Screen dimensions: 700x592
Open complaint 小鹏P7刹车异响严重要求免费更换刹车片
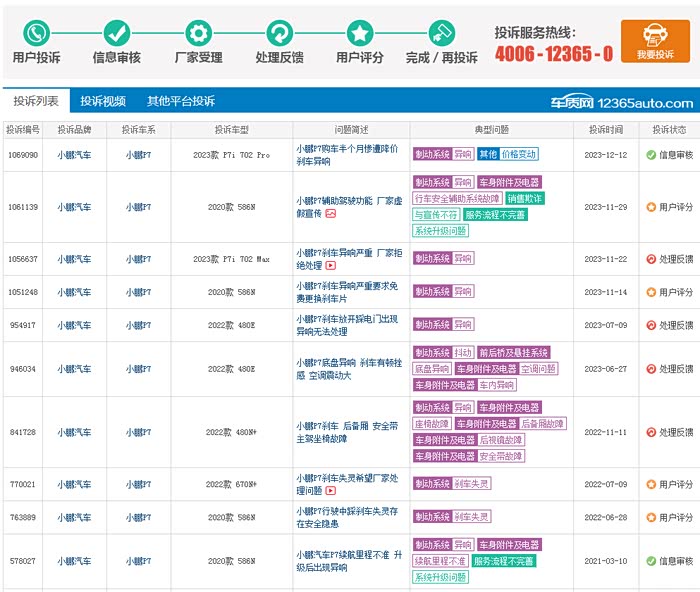point(347,292)
